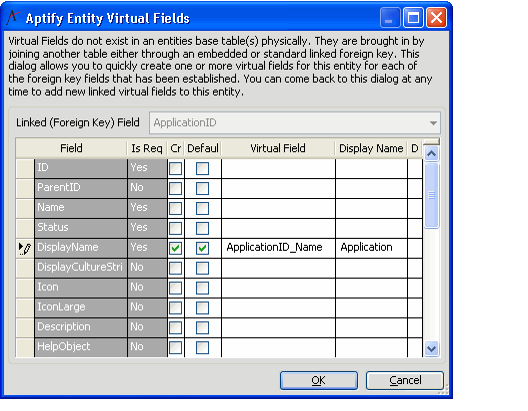Close the Aptify Entity Virtual Fields dialog

[x=436, y=18]
